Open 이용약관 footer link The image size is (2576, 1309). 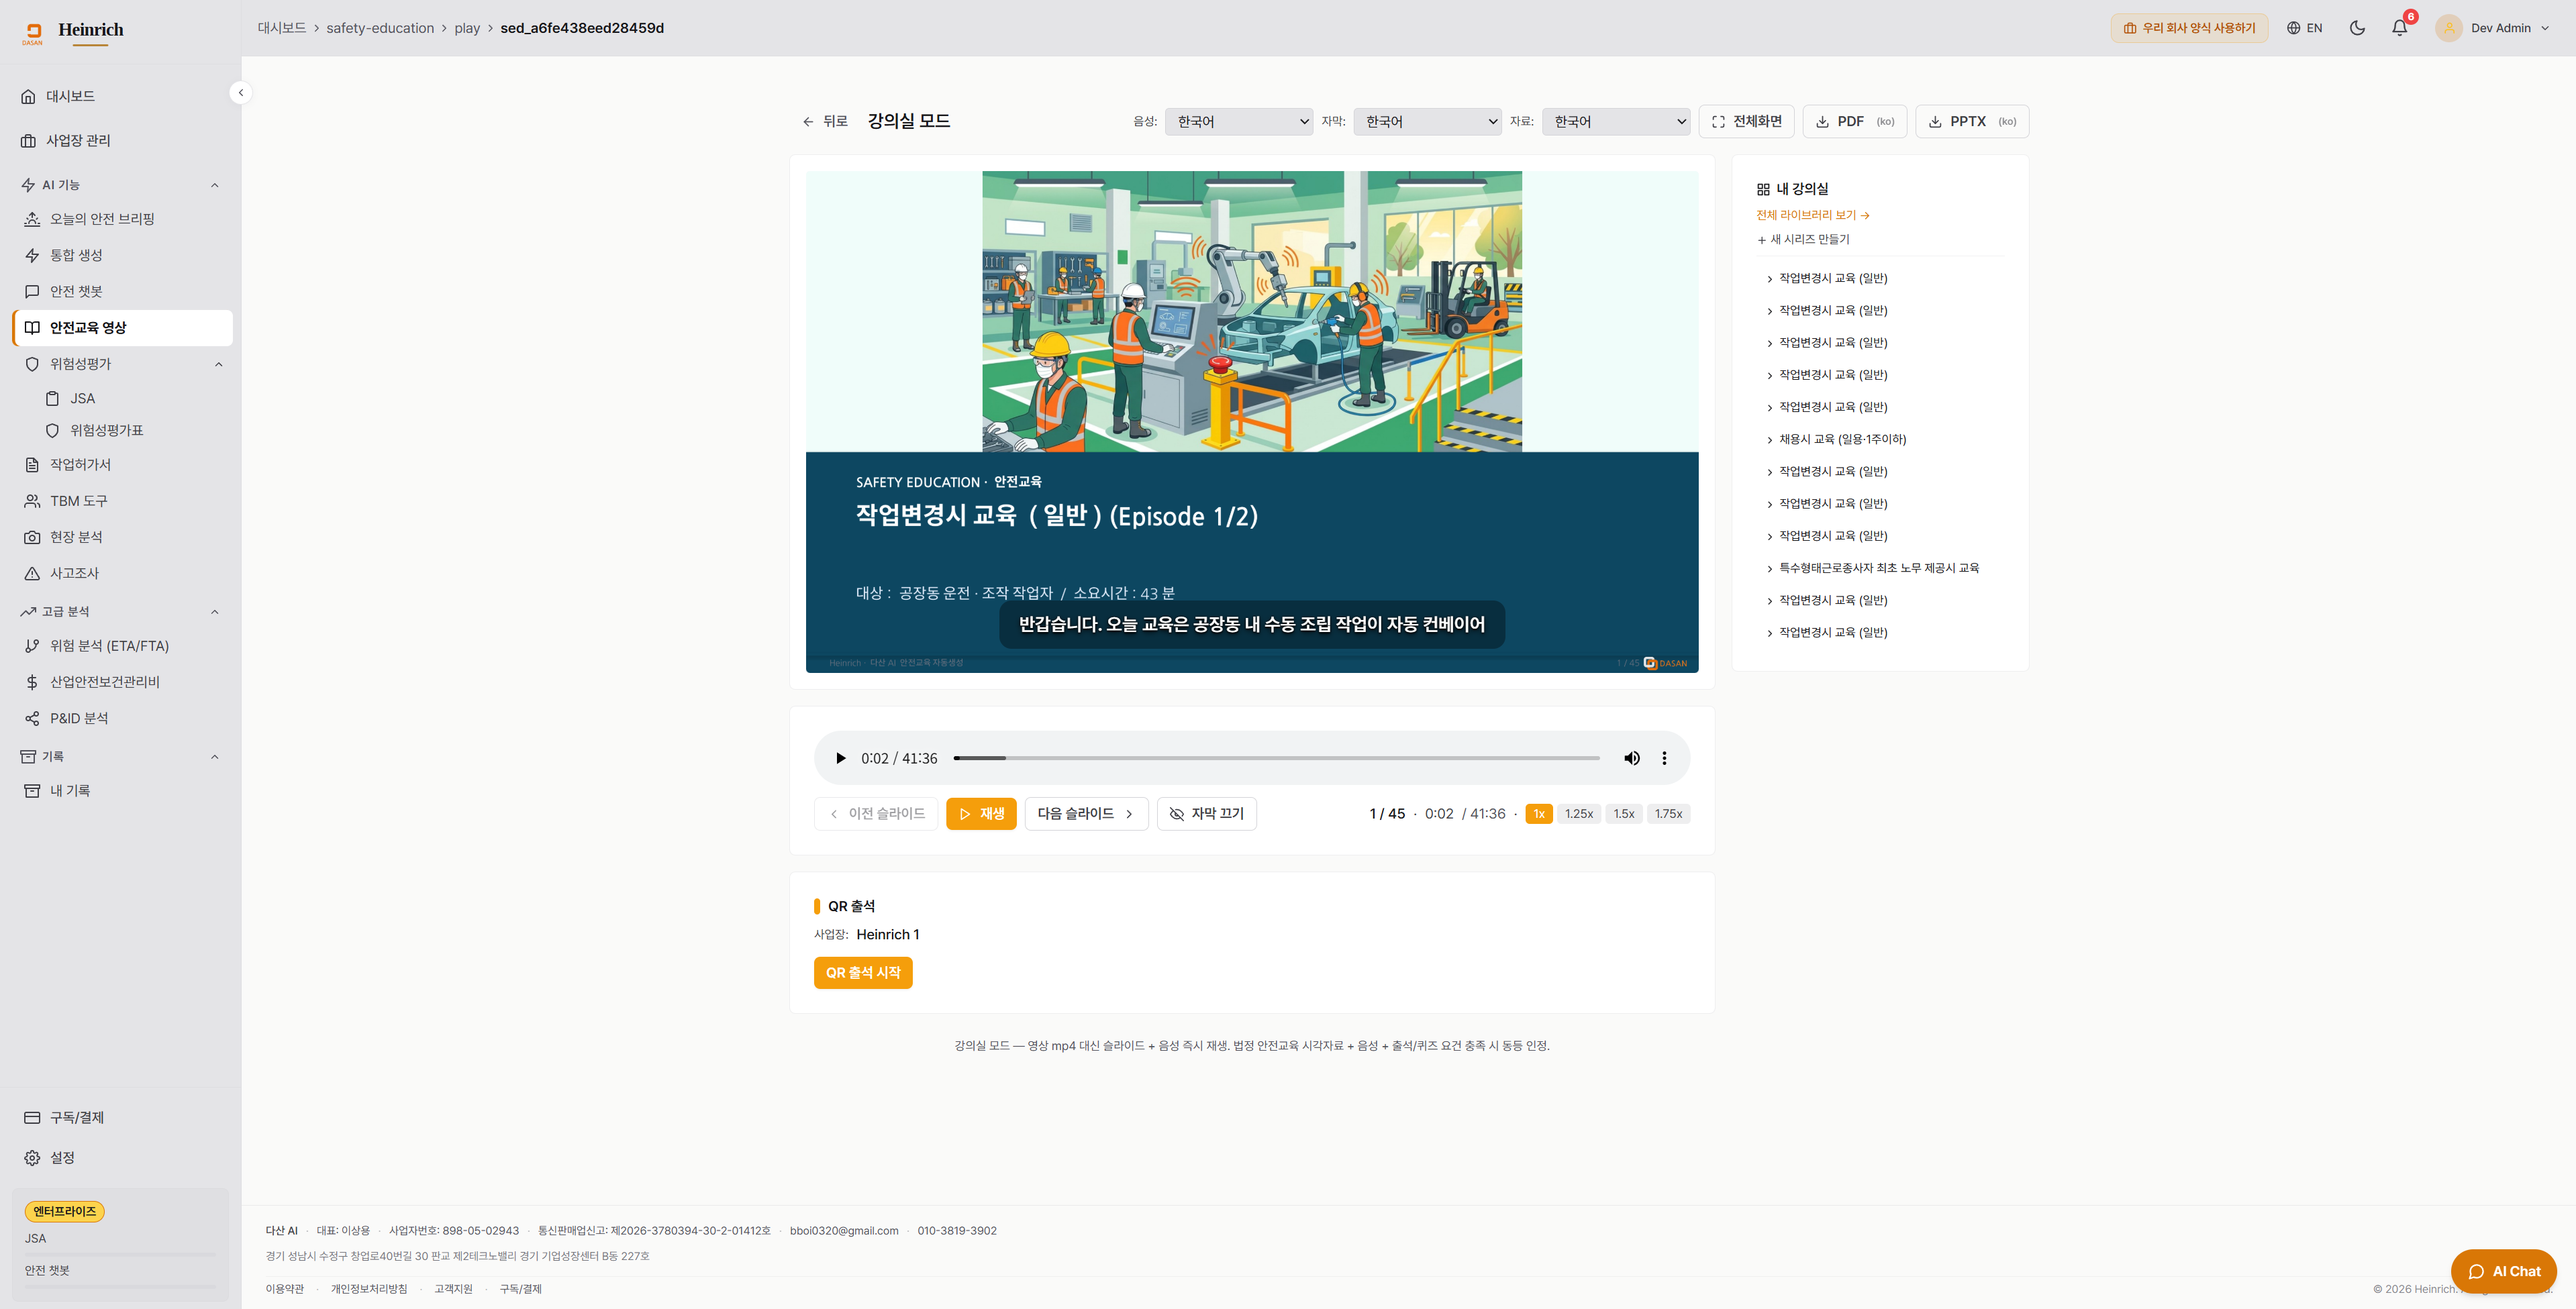coord(285,1289)
